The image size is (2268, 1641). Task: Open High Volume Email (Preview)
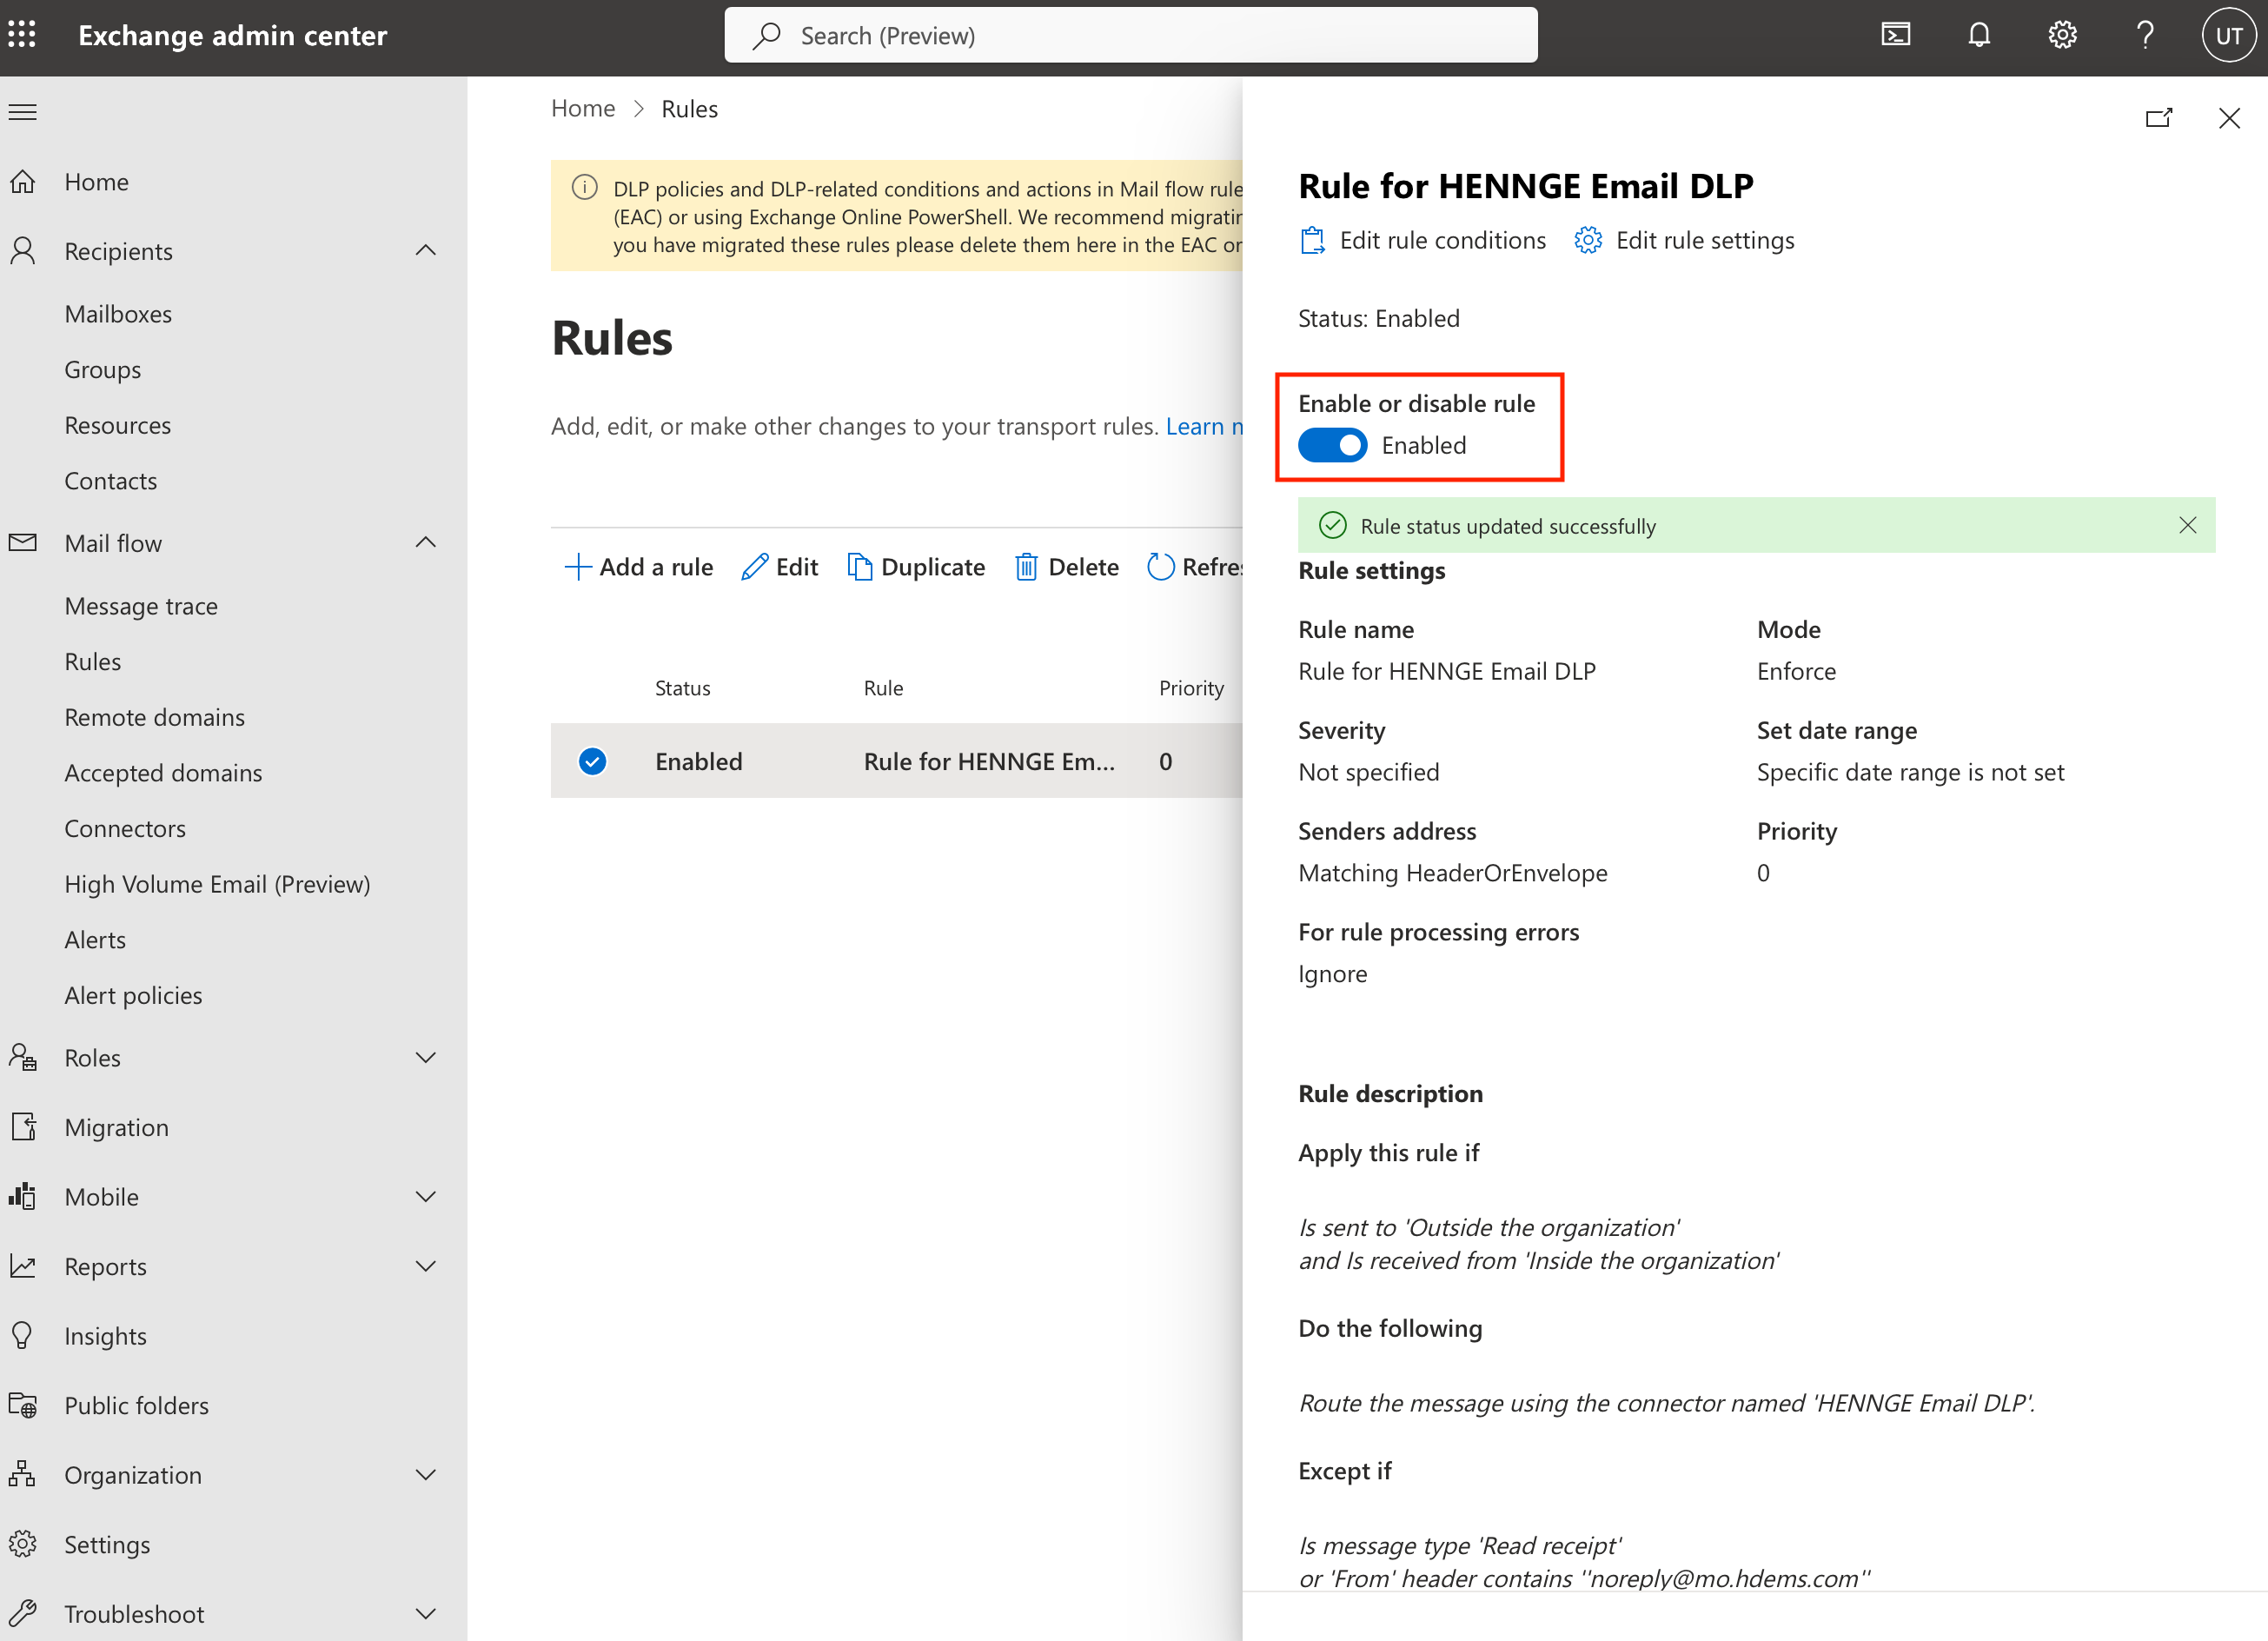point(217,884)
